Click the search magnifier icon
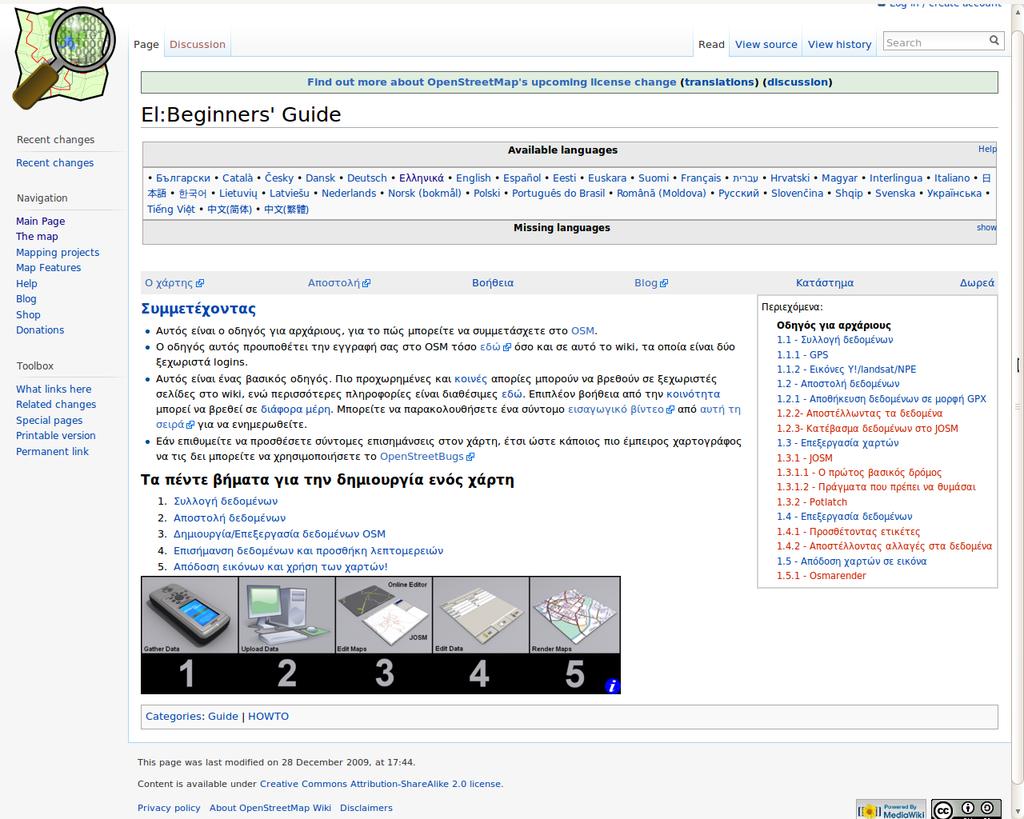Screen dimensions: 1024x819 point(994,40)
